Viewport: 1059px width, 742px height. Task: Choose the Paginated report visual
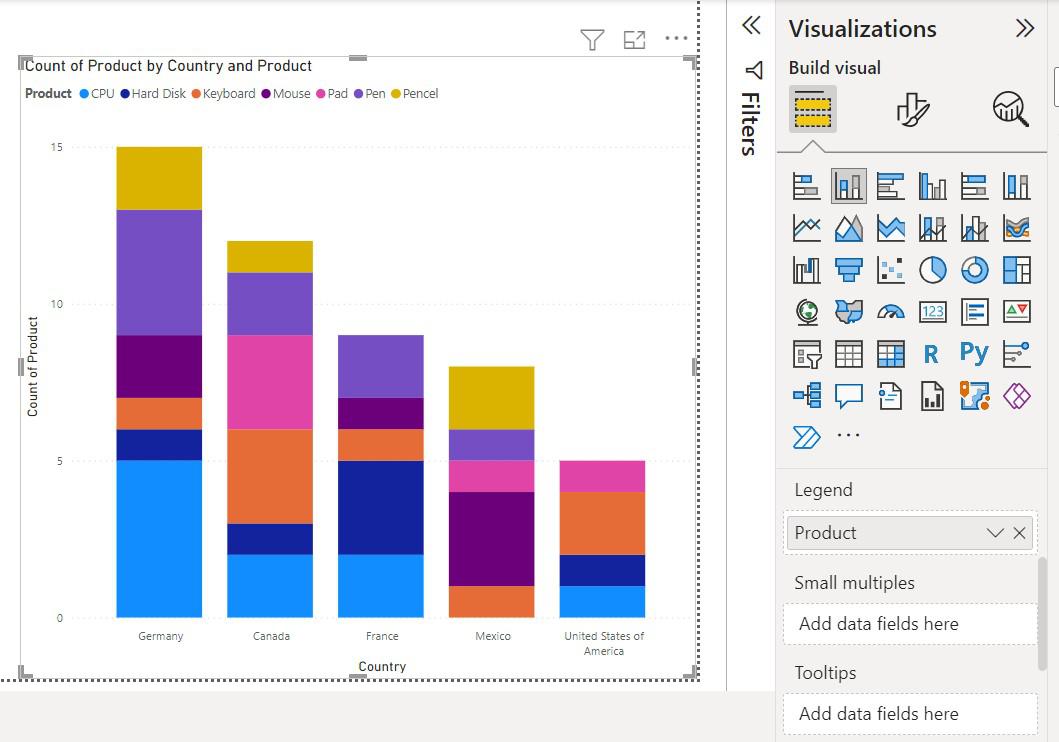932,396
